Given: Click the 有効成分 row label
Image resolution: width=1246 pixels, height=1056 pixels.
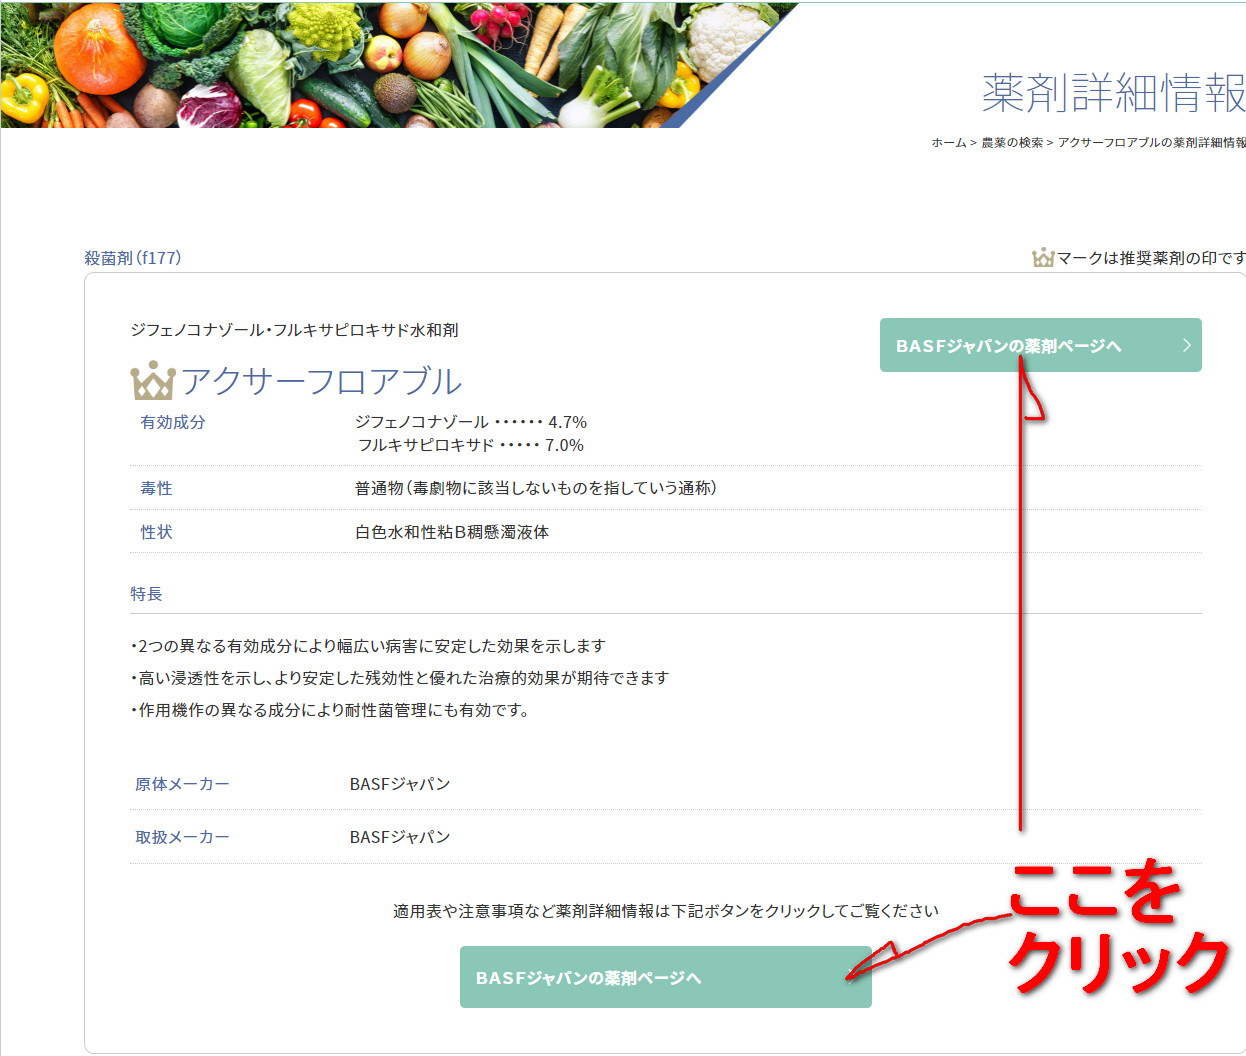Looking at the screenshot, I should coord(173,422).
